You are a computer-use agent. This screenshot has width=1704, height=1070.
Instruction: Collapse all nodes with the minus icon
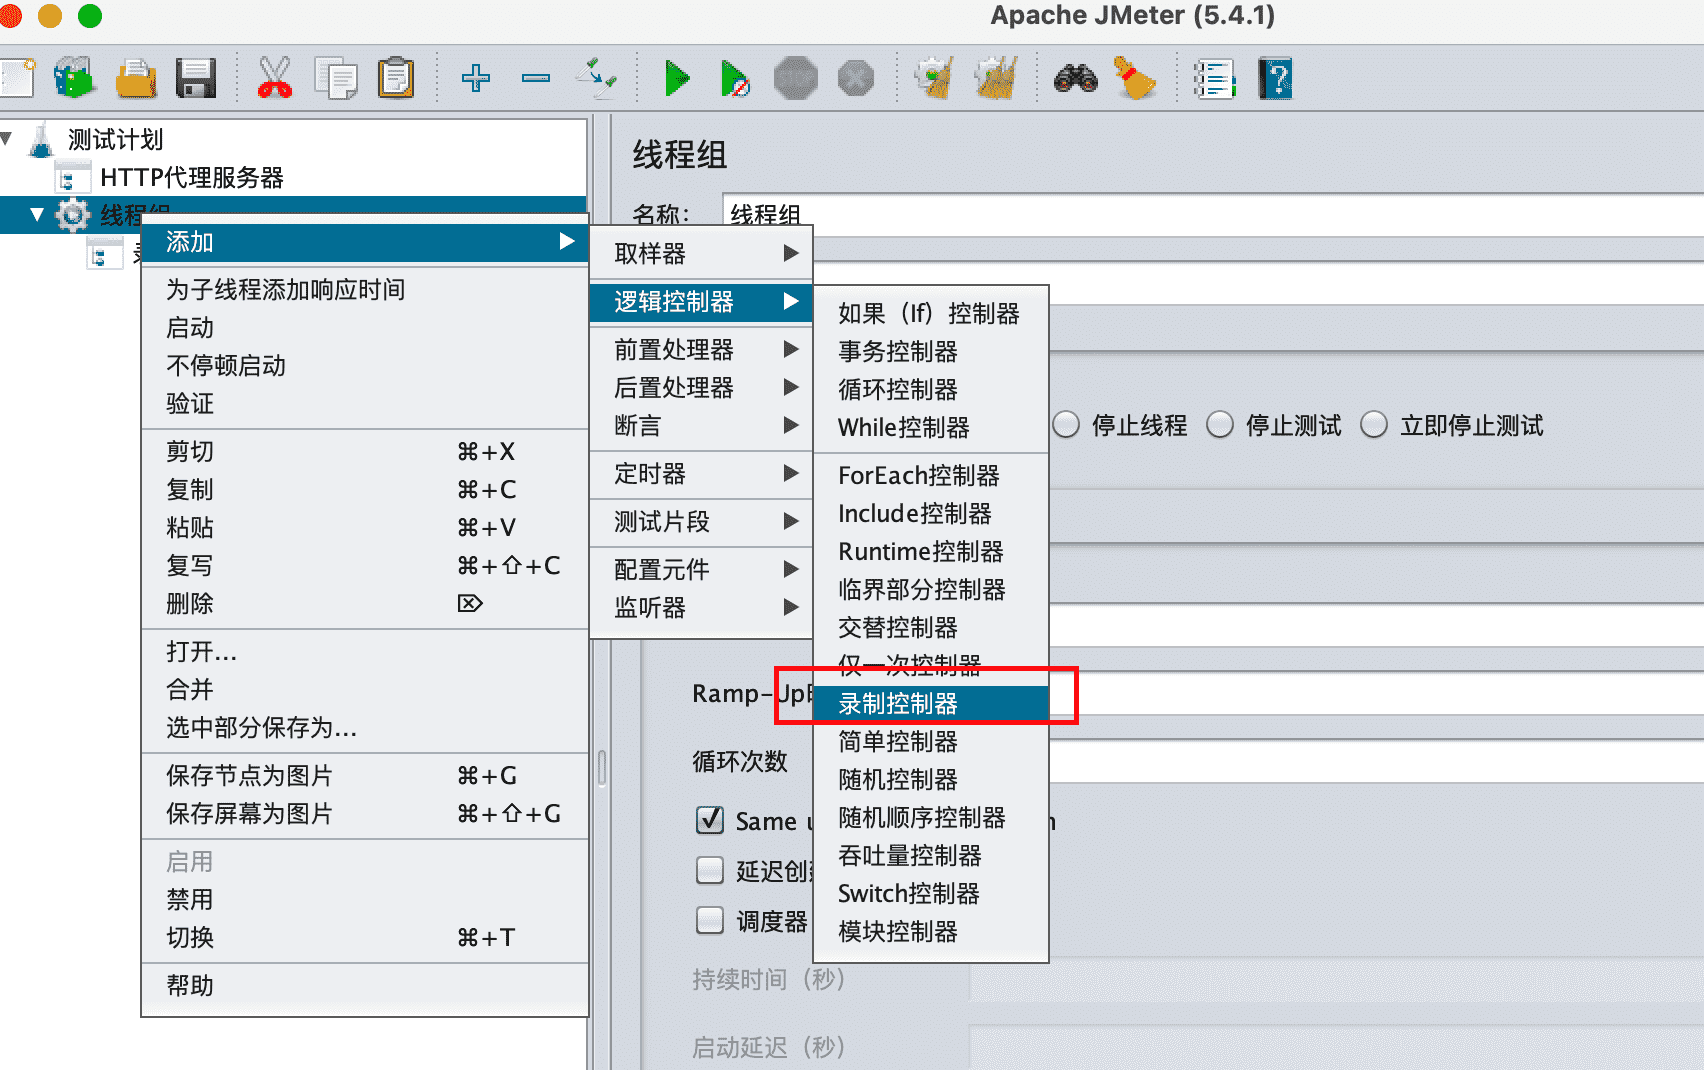click(x=536, y=78)
